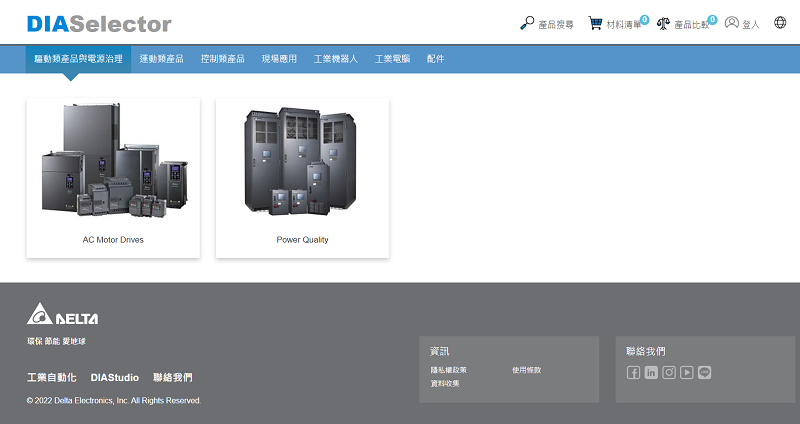The width and height of the screenshot is (800, 424).
Task: Select the 驅動類產品與電源治理 tab
Action: coord(78,59)
